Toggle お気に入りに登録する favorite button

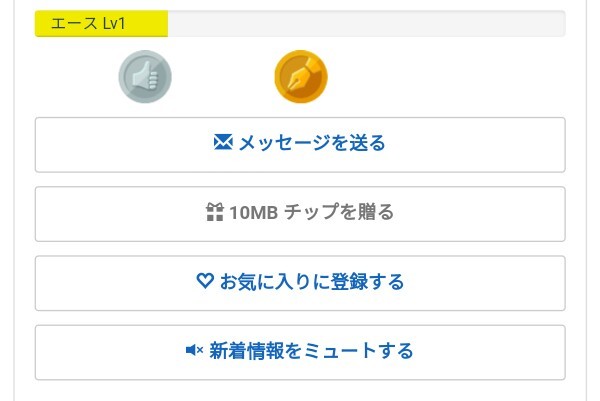click(300, 283)
